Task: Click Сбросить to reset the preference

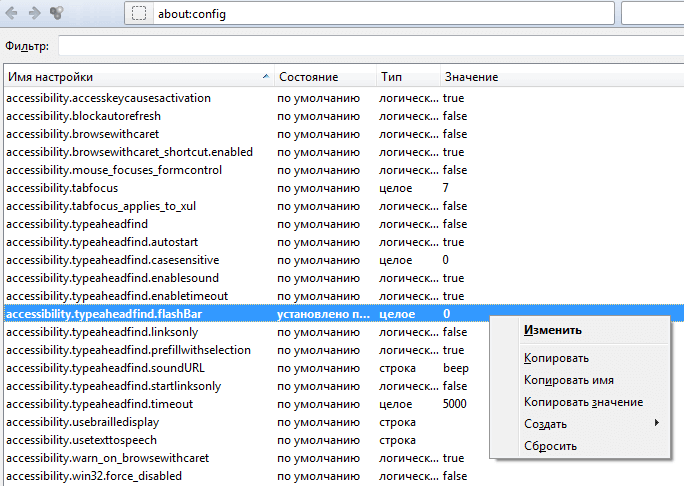Action: [550, 446]
